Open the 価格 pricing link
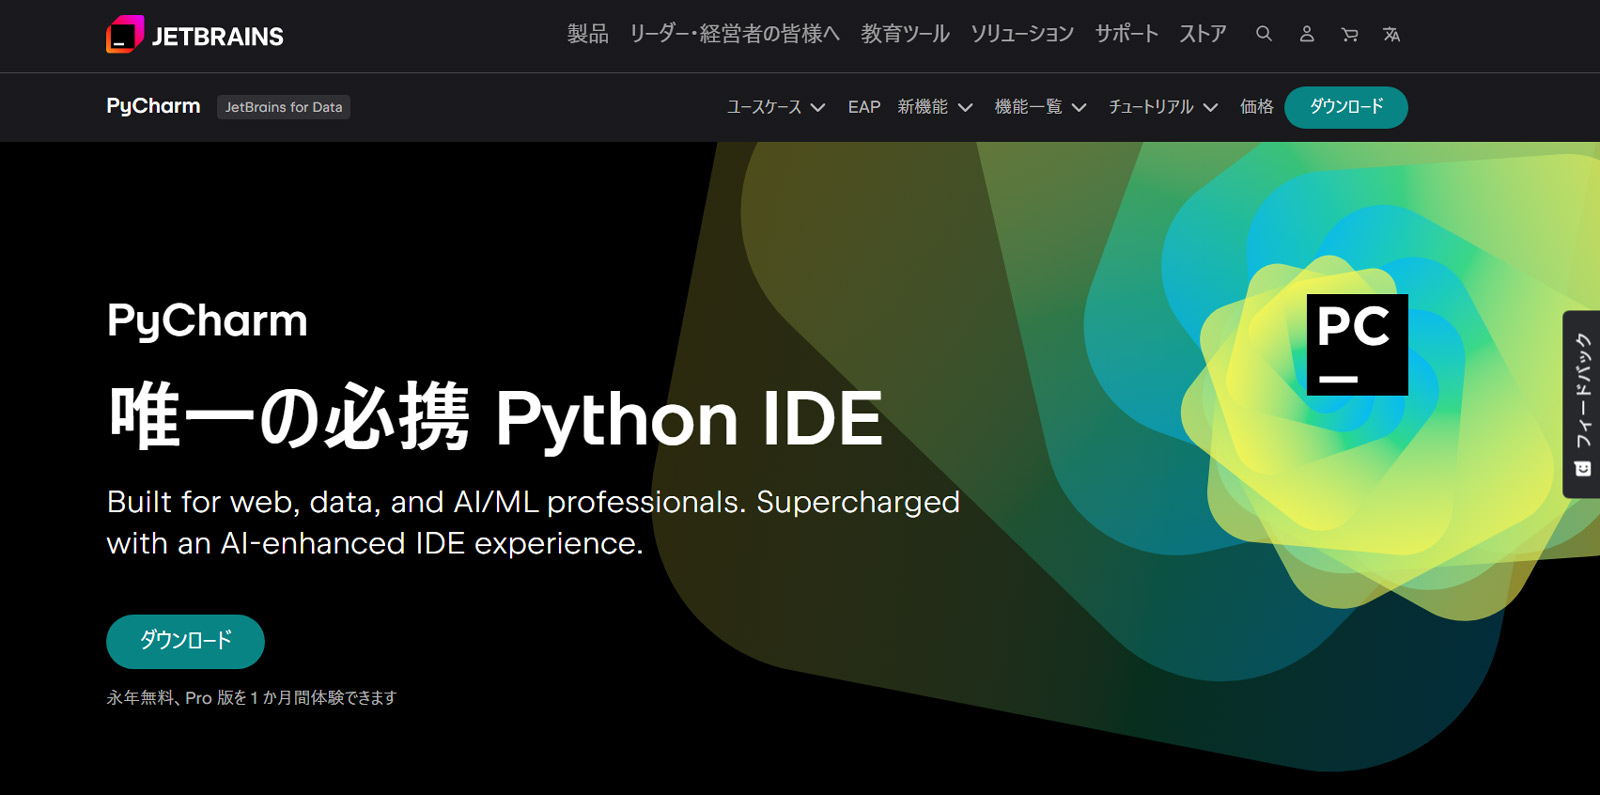 coord(1257,107)
